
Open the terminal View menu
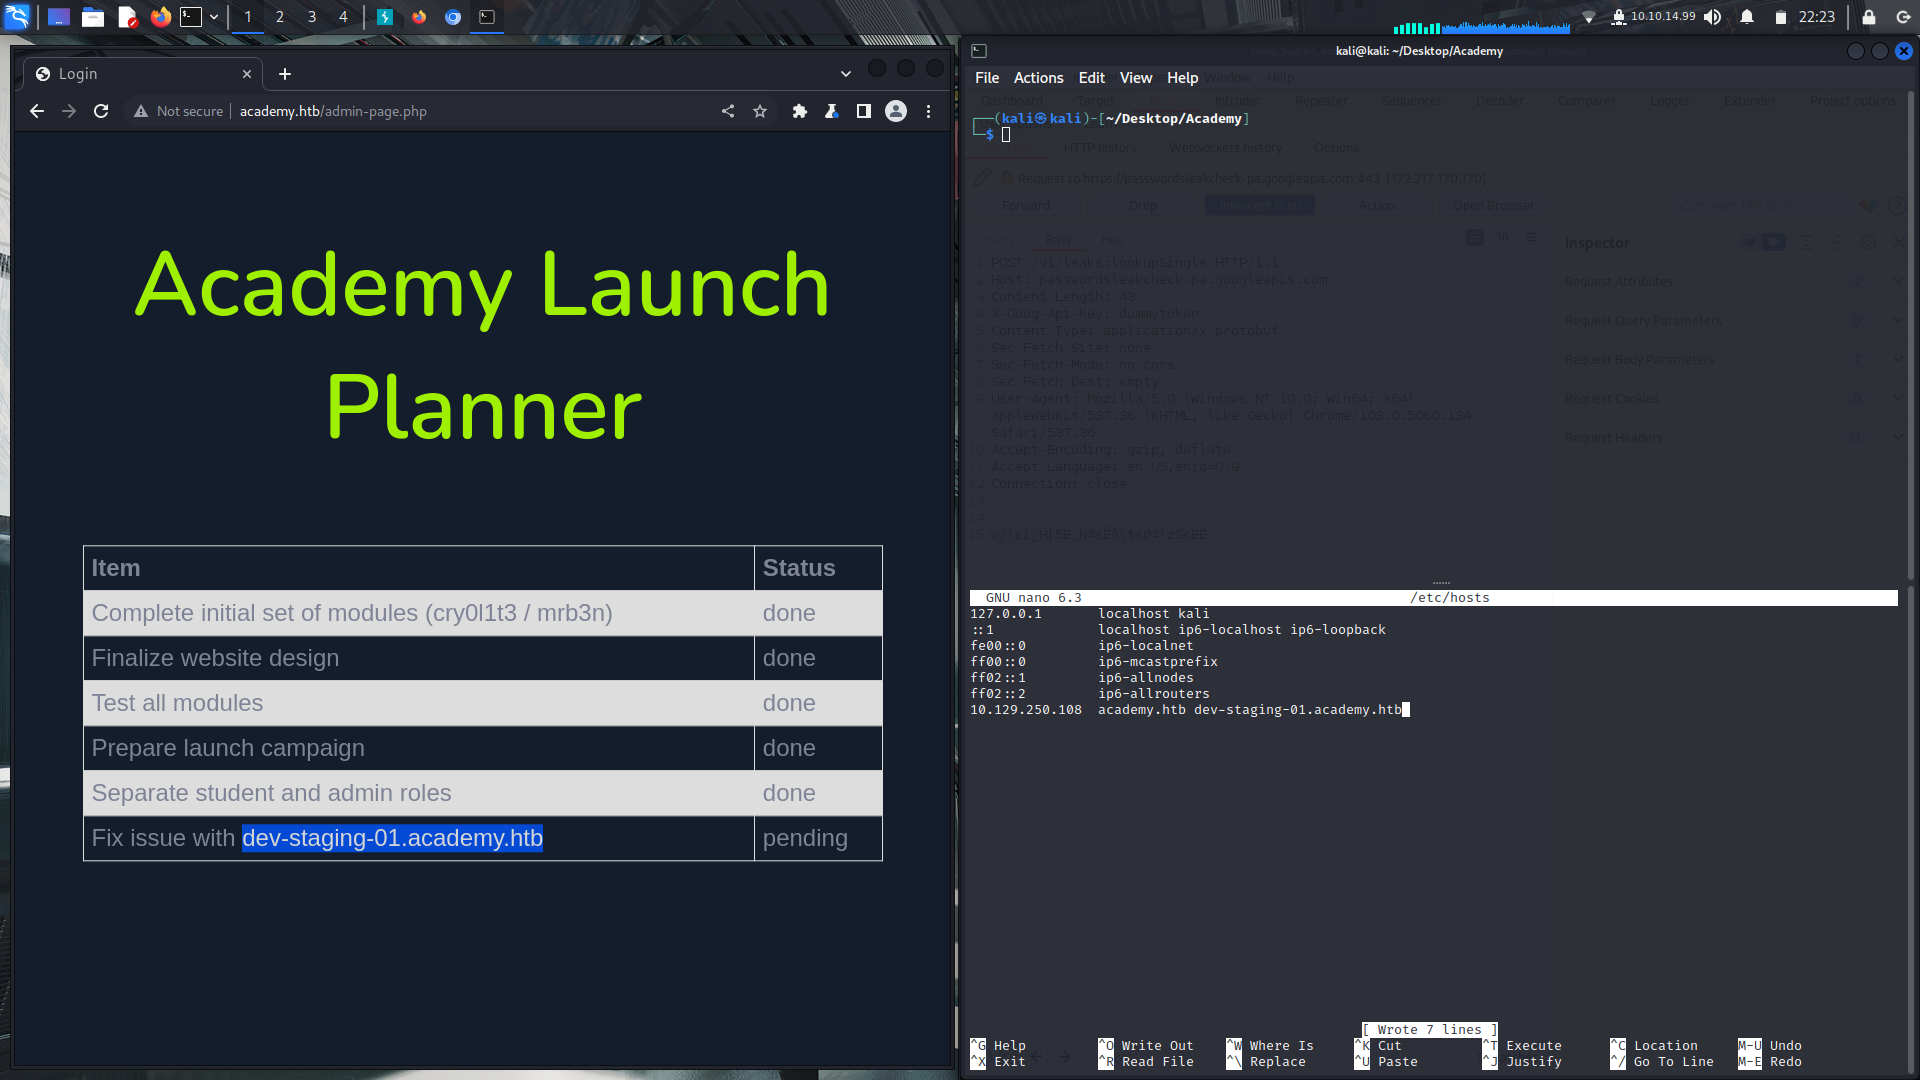pyautogui.click(x=1135, y=77)
